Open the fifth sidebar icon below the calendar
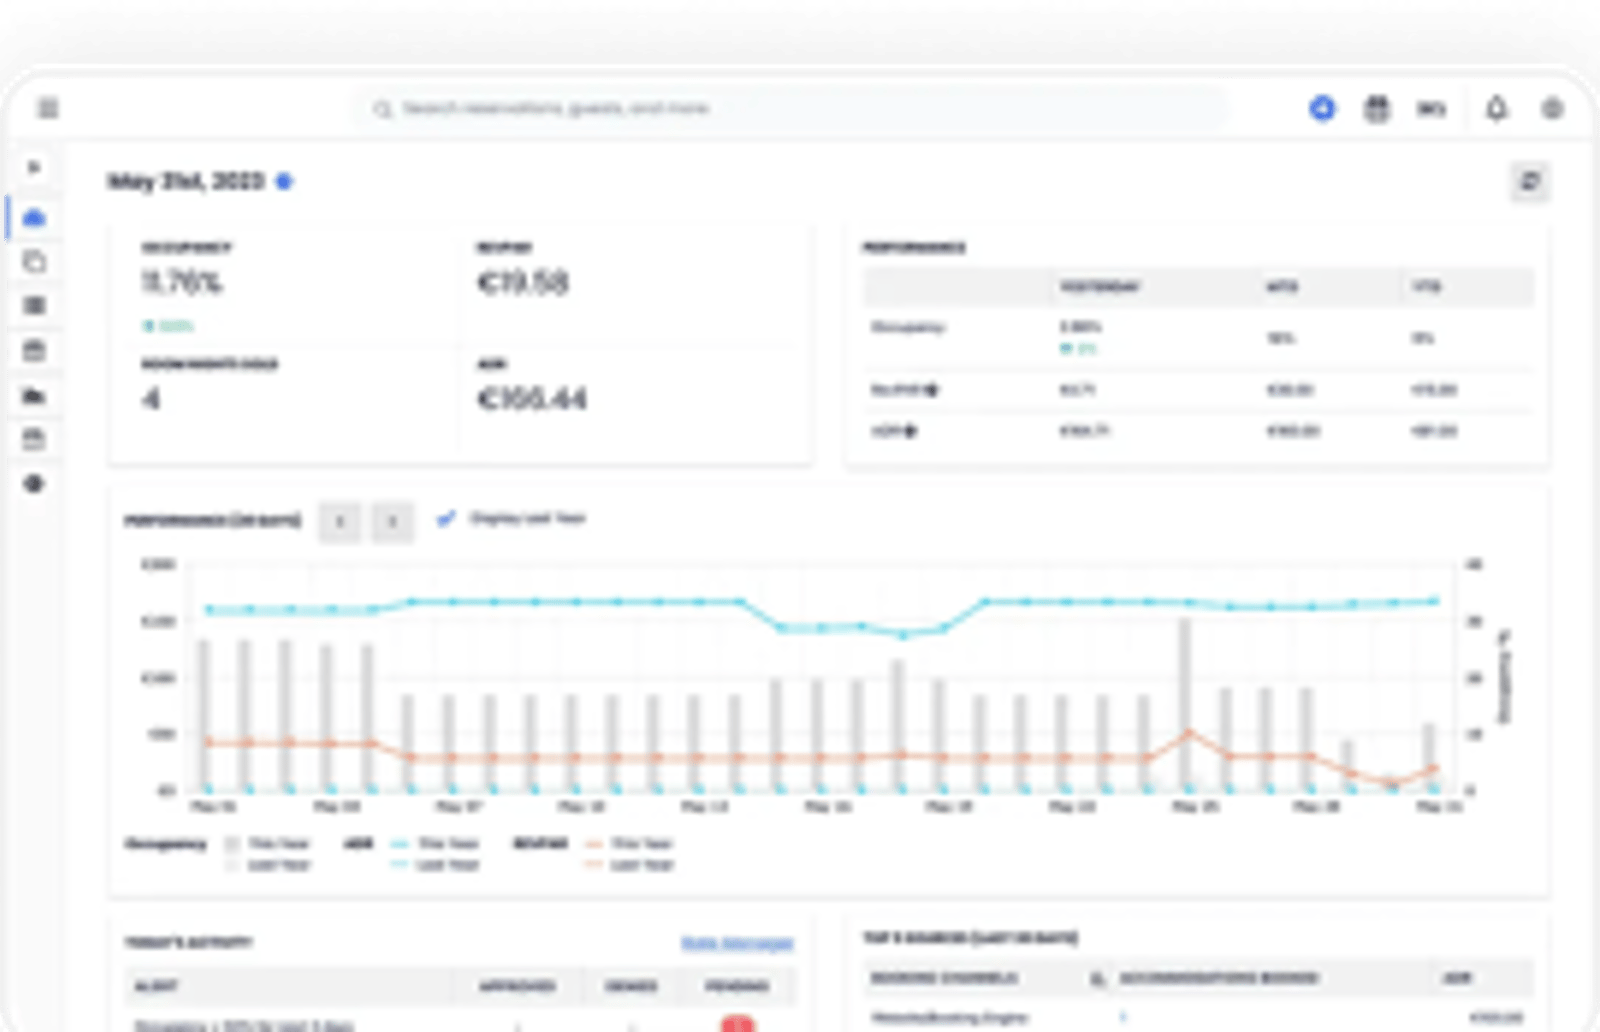 (34, 396)
